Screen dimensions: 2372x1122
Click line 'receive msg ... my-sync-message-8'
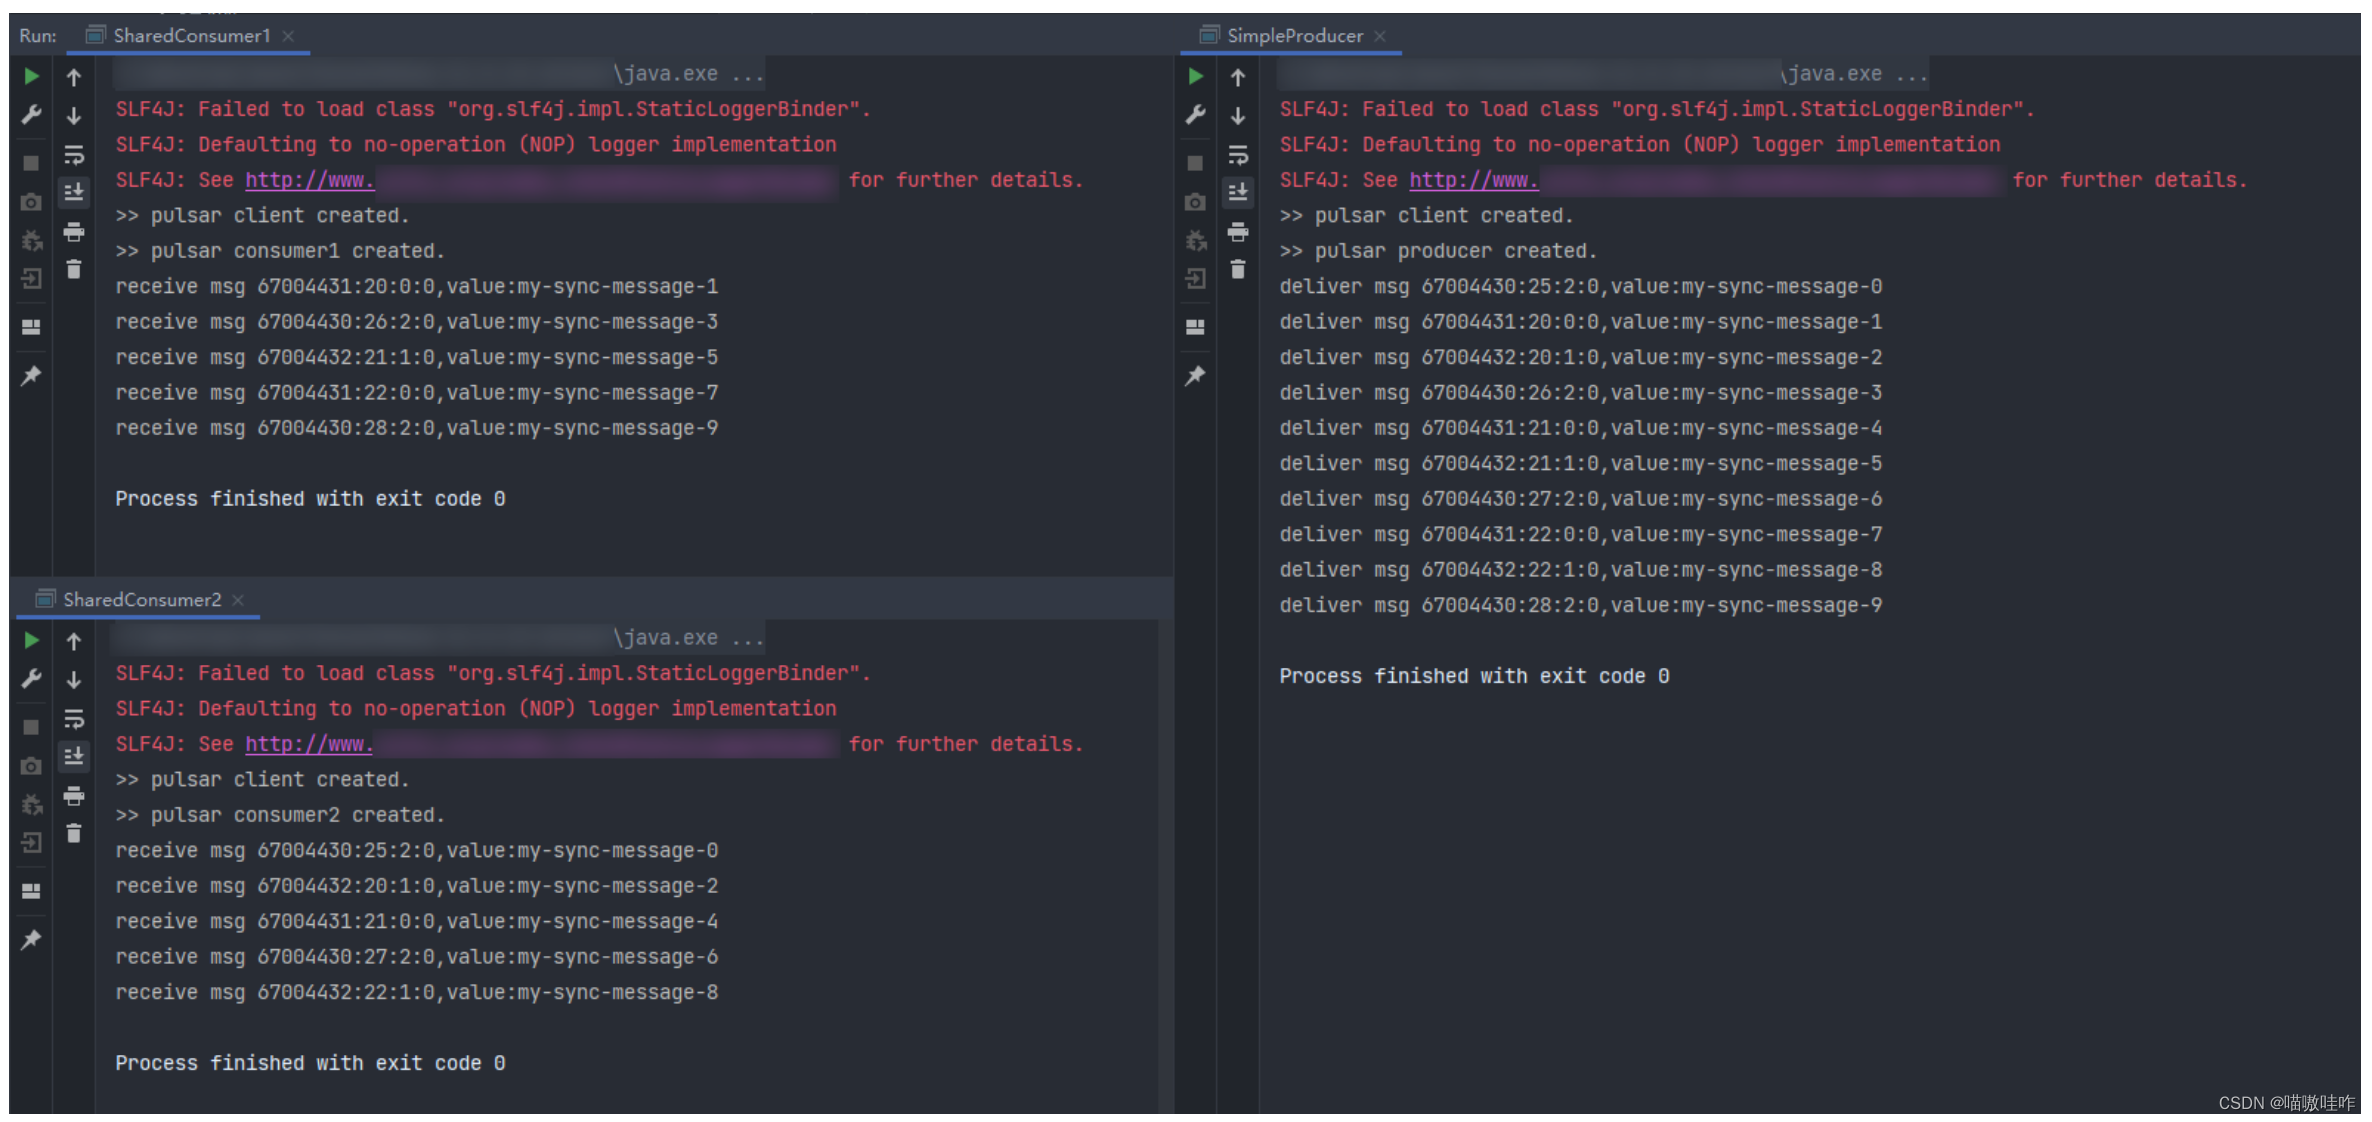click(417, 993)
